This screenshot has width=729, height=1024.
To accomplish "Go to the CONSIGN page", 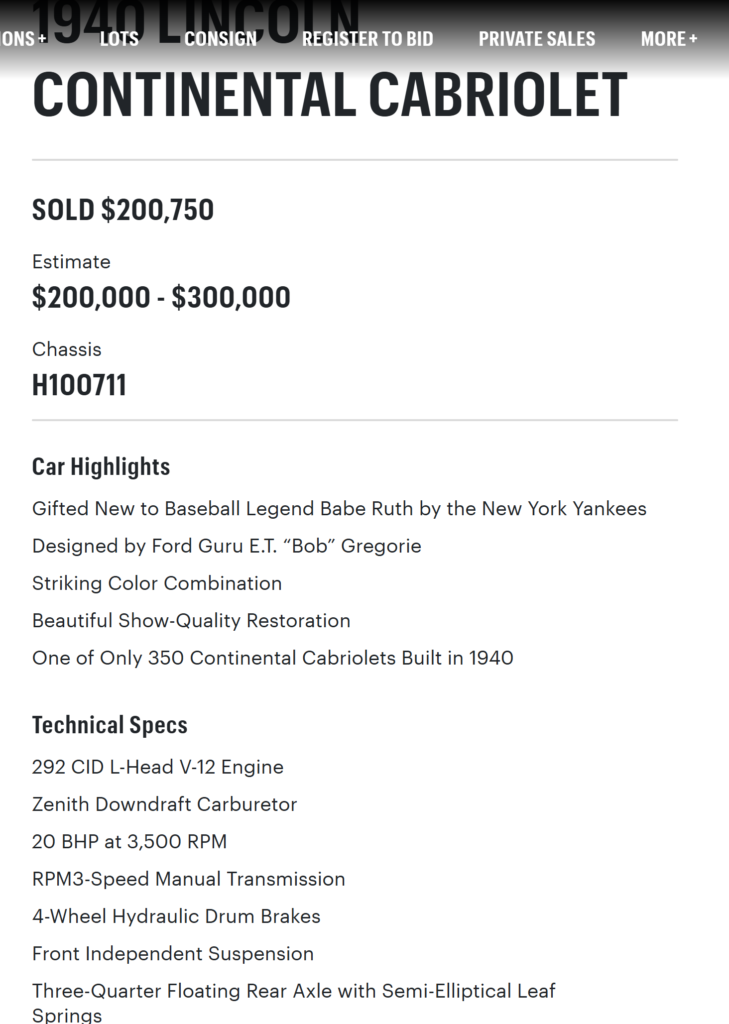I will coord(220,39).
